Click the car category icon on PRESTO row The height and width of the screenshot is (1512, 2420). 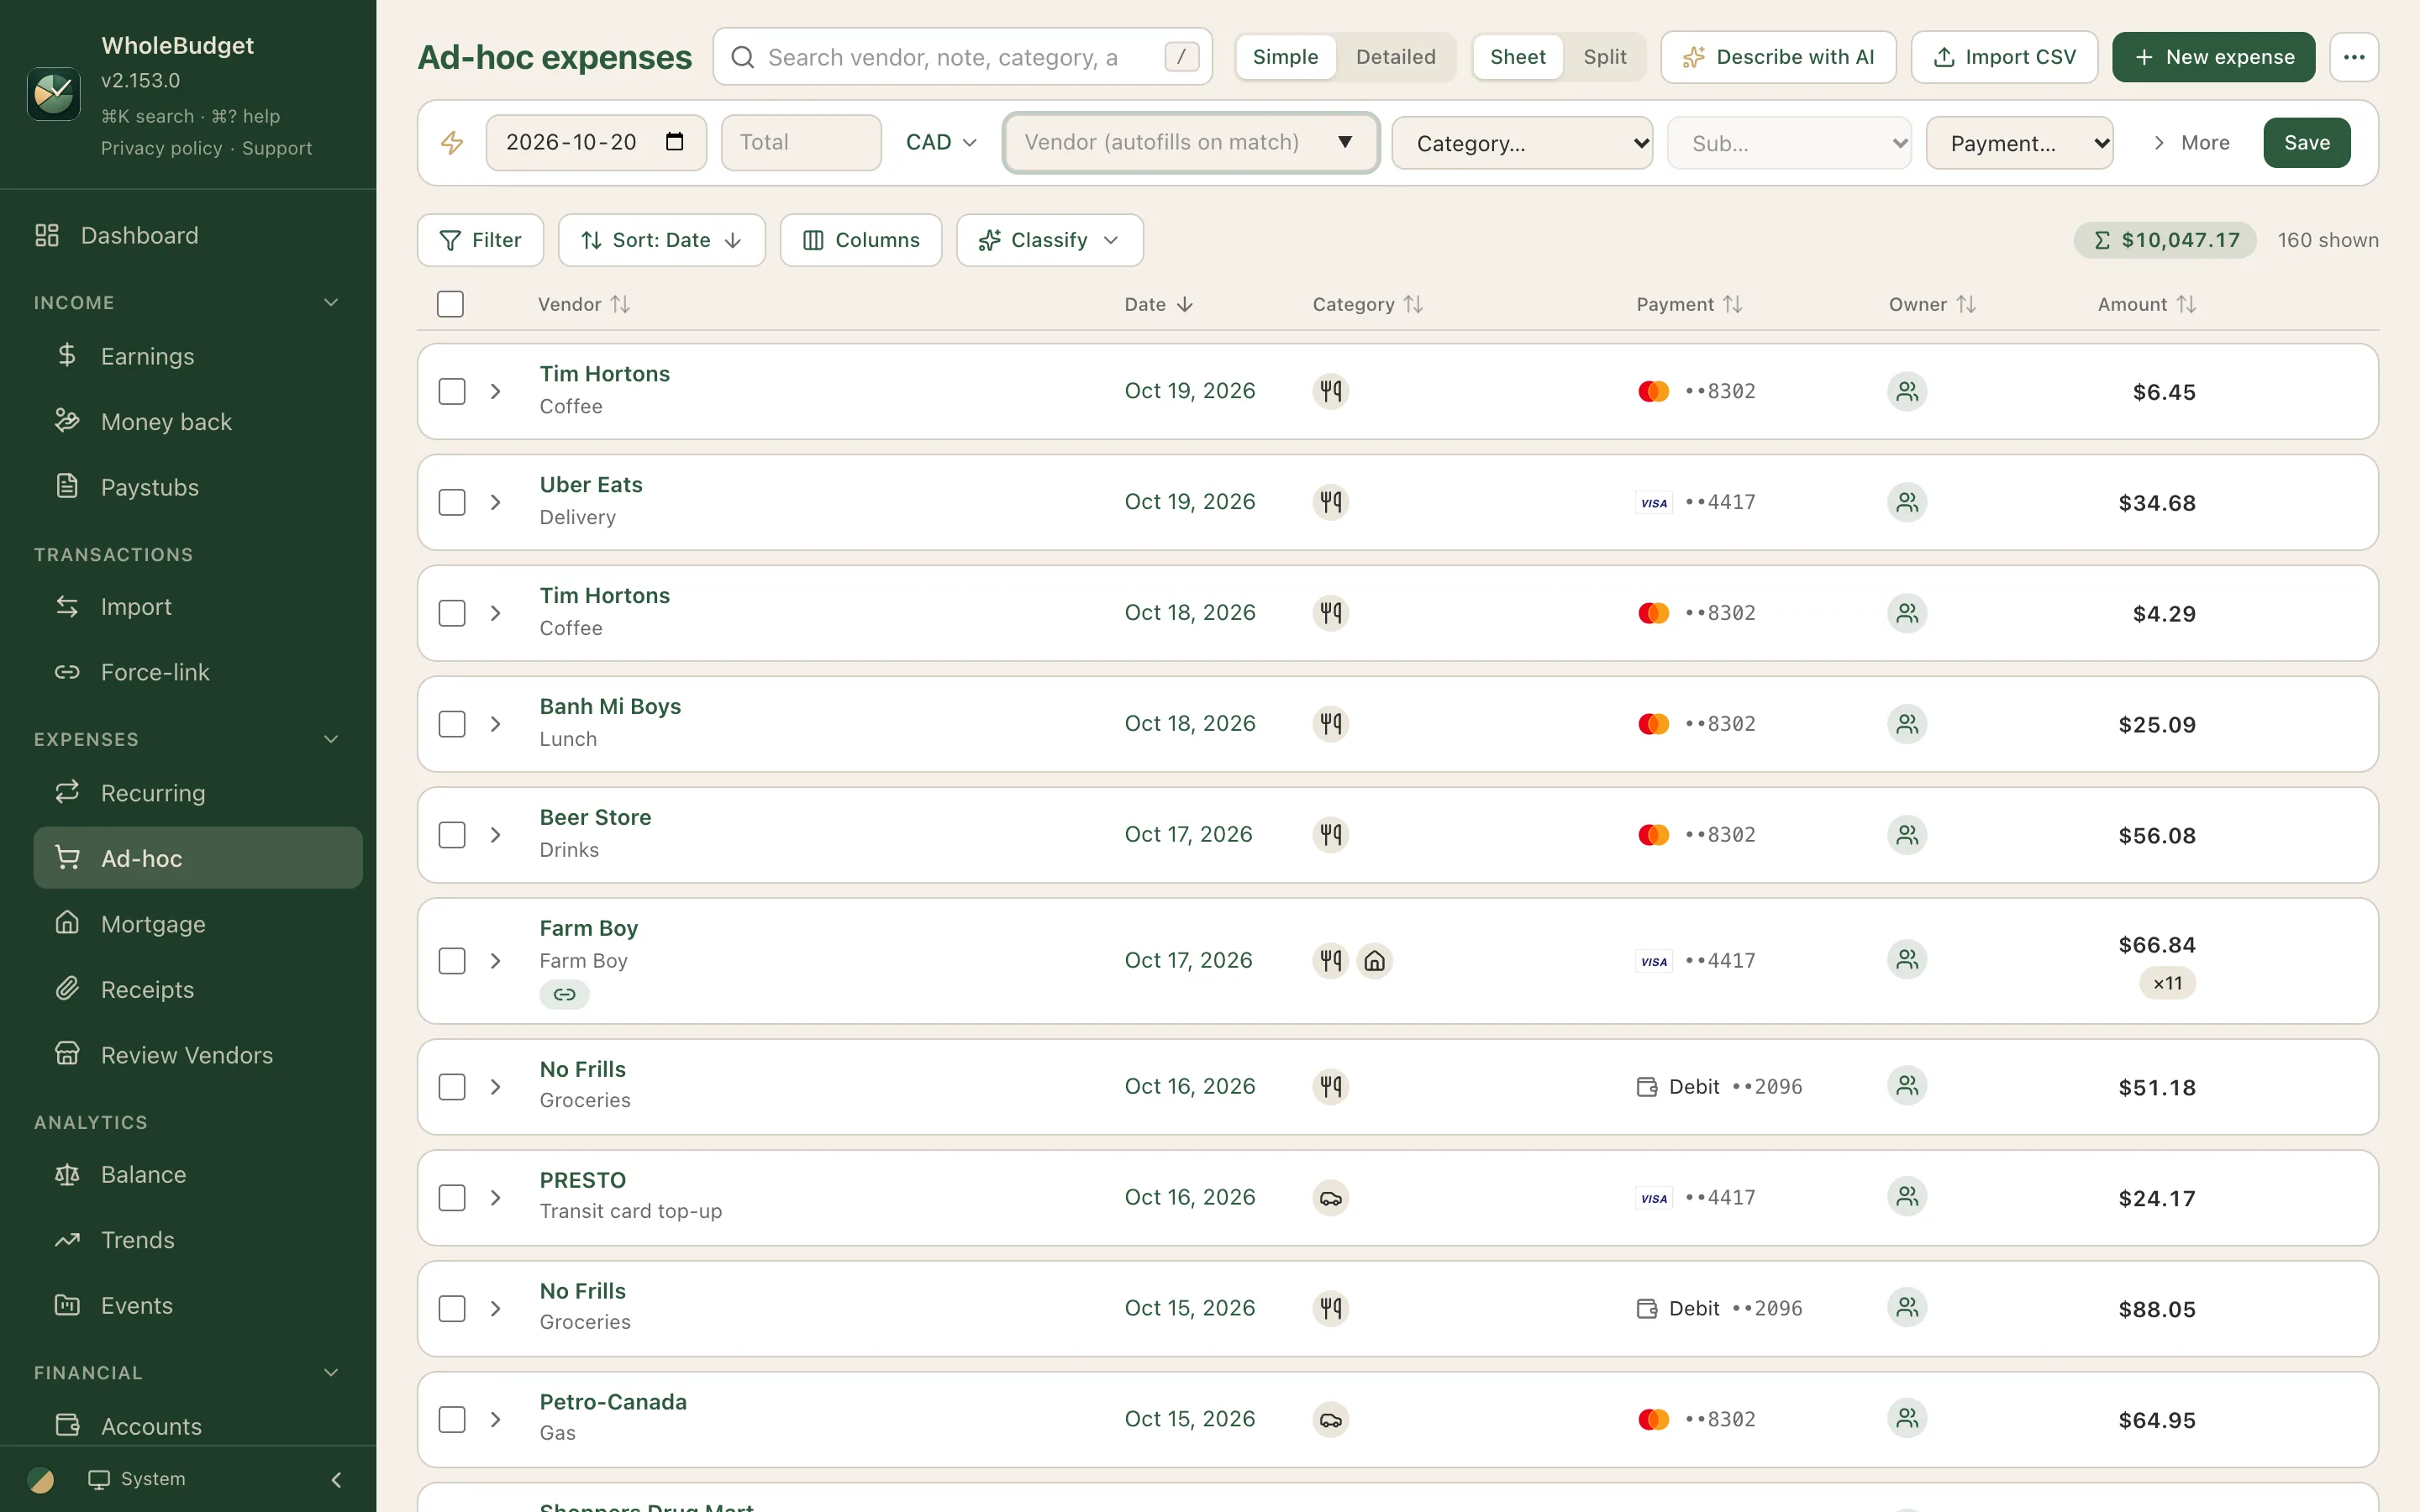1331,1198
